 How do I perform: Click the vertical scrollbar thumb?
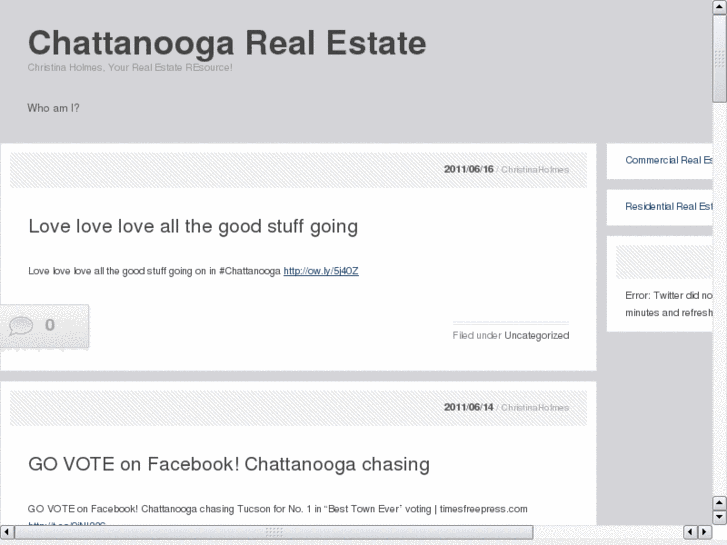tap(720, 58)
